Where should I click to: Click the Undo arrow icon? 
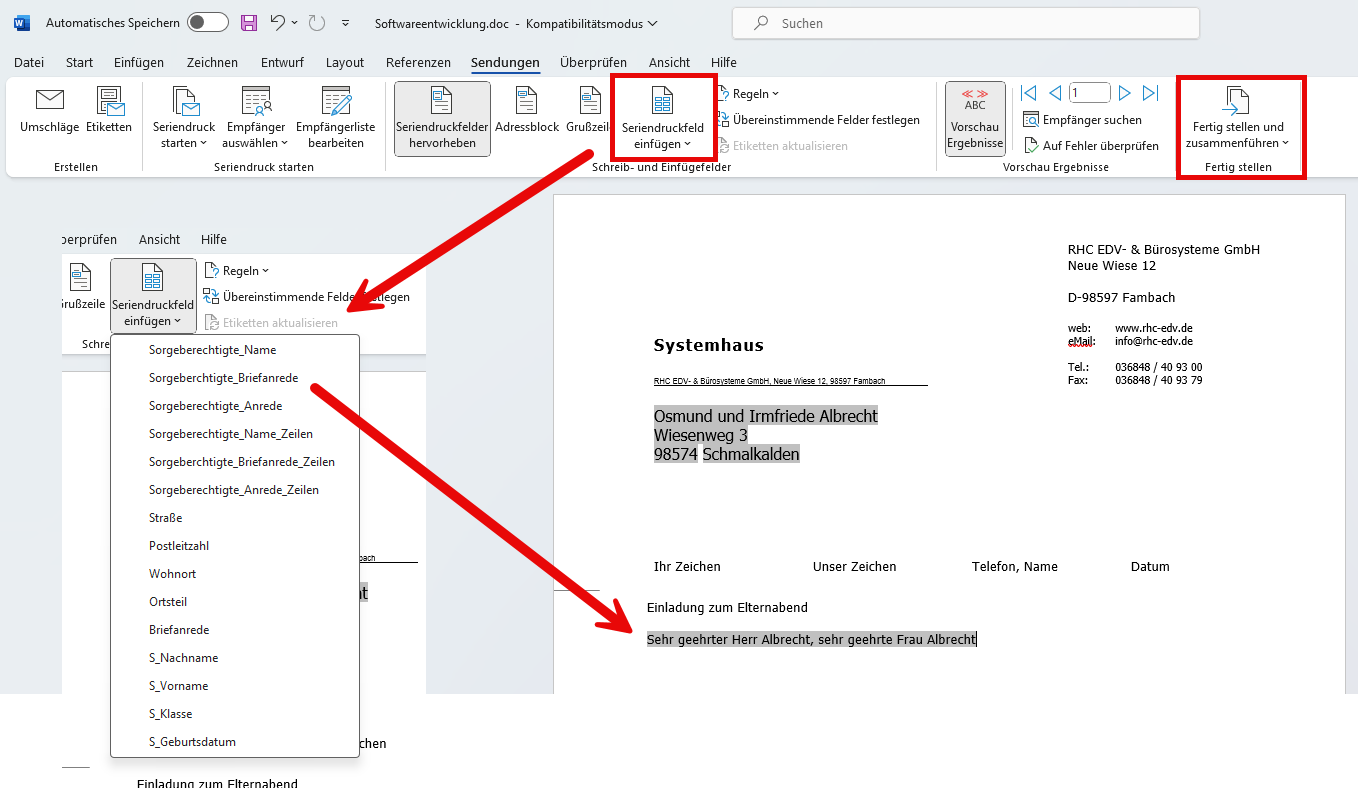point(278,22)
